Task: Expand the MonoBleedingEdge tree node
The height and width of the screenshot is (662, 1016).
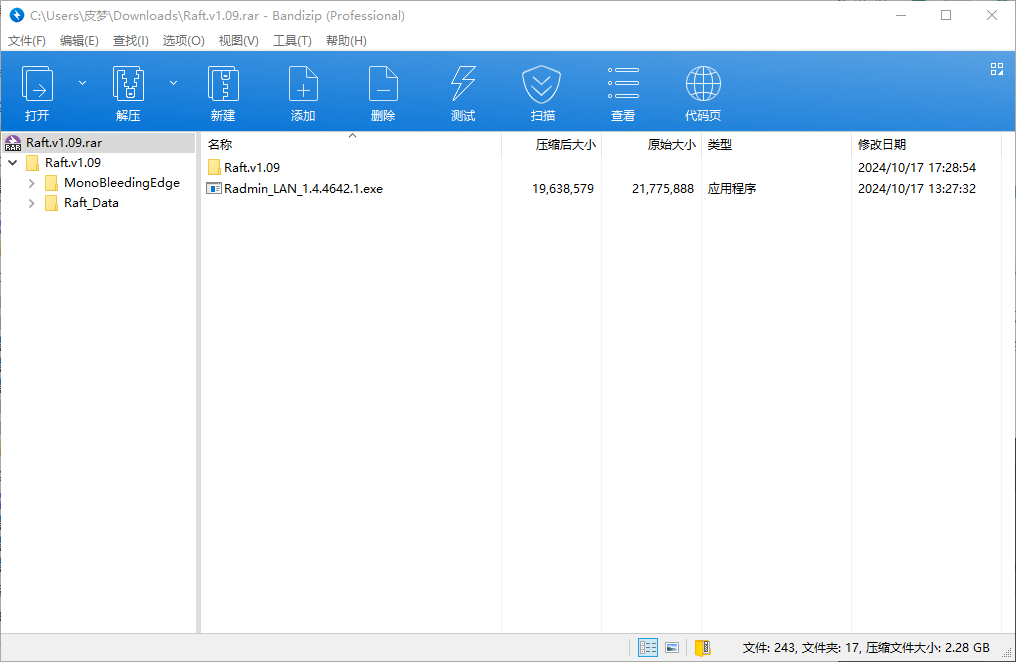Action: [32, 183]
